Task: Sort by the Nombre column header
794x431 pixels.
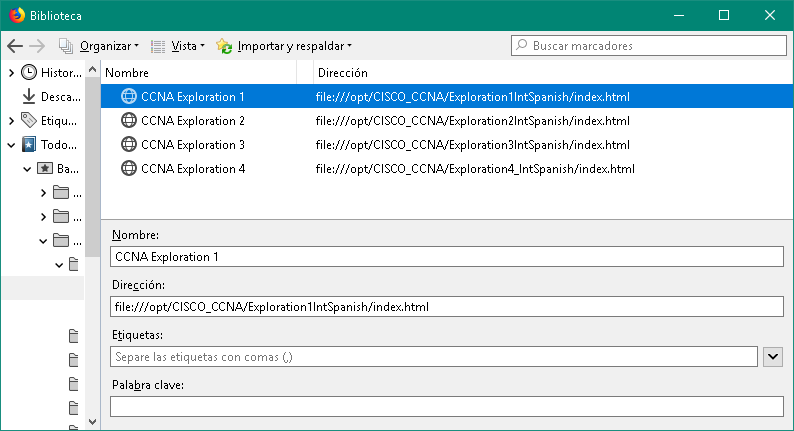Action: coord(198,72)
